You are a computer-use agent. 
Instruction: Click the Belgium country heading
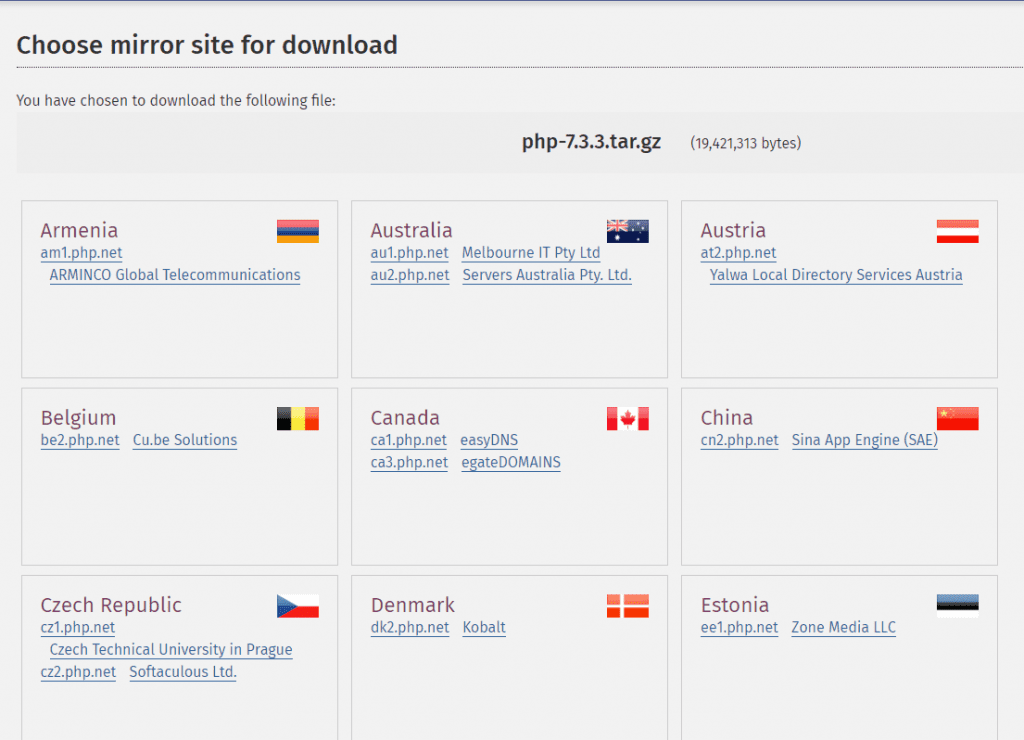[x=78, y=418]
